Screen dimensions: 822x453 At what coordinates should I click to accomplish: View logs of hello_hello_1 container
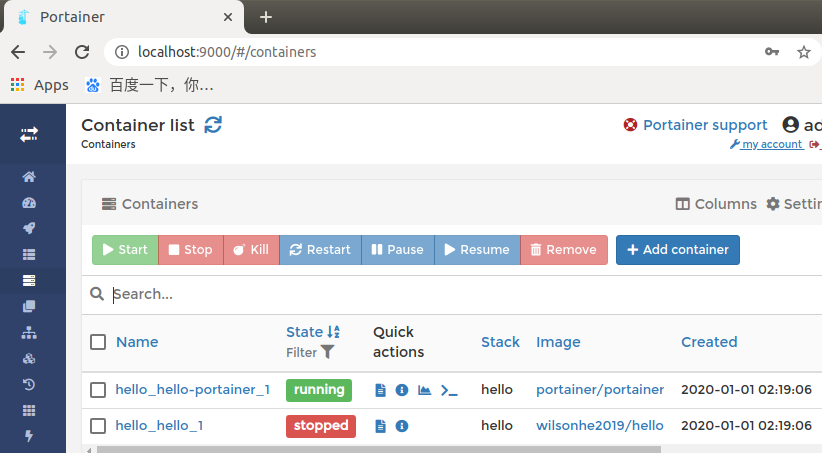click(x=381, y=426)
